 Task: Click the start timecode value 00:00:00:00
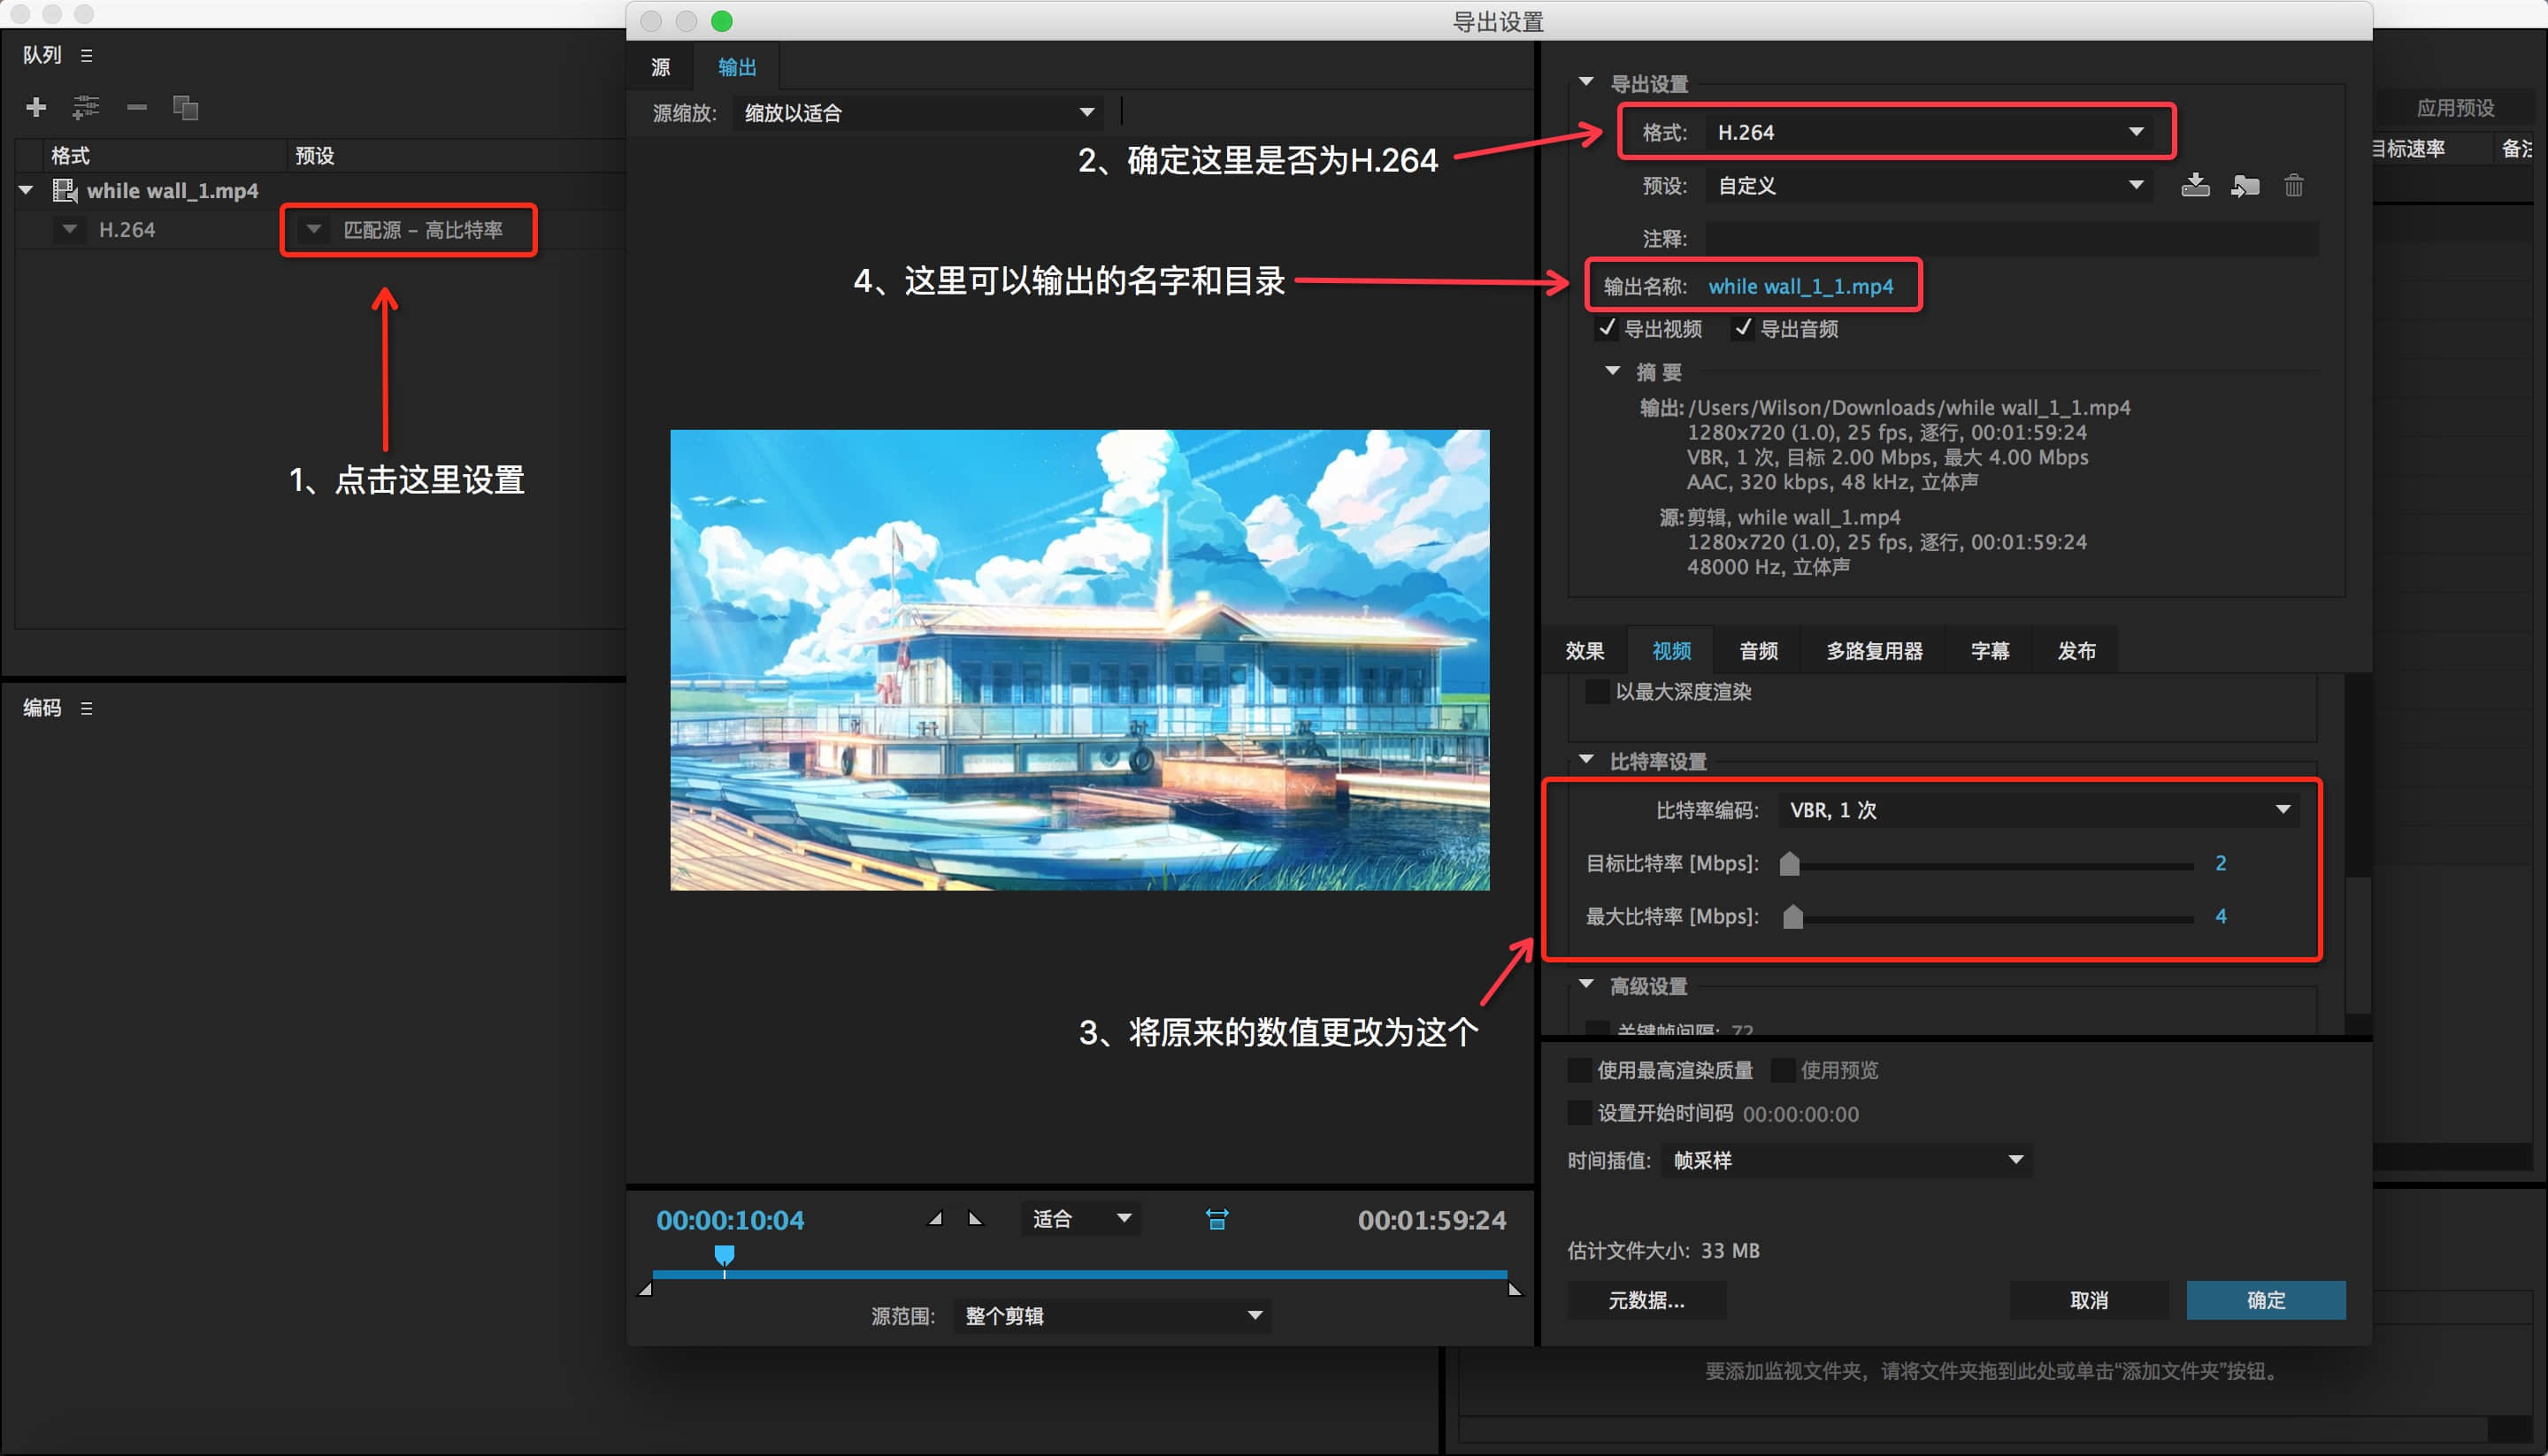1801,1114
